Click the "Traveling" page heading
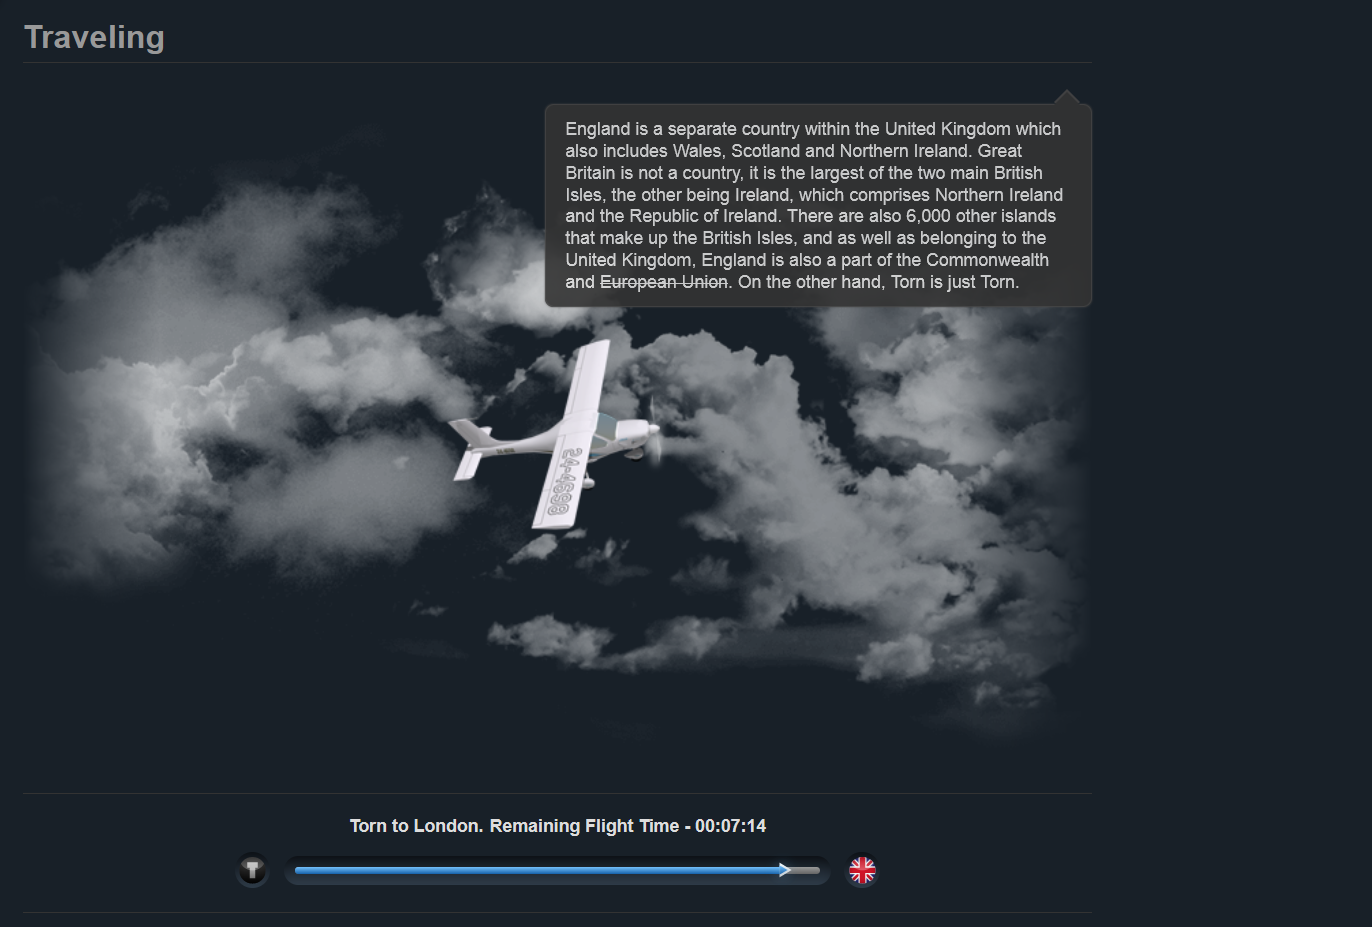Screen dimensions: 1372x927 tap(94, 37)
